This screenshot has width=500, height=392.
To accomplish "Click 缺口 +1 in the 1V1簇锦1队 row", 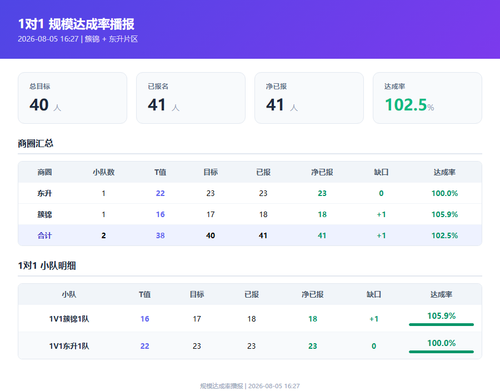I will 374,319.
